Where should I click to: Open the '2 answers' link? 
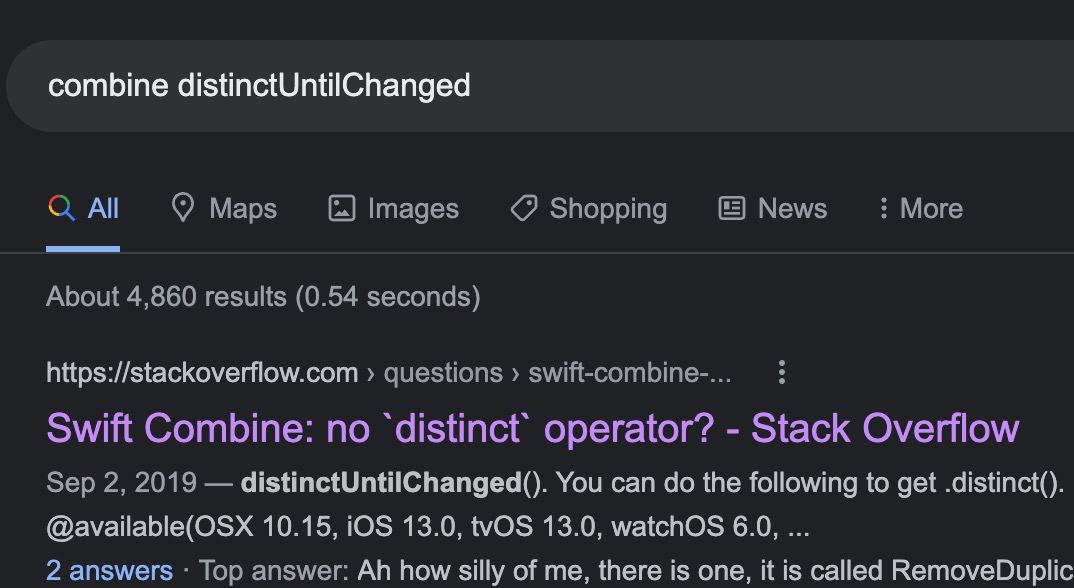pyautogui.click(x=110, y=571)
